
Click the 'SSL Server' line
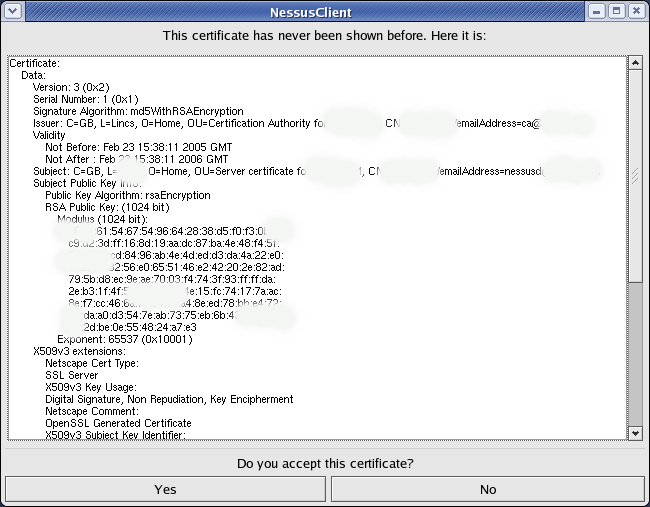tap(72, 376)
